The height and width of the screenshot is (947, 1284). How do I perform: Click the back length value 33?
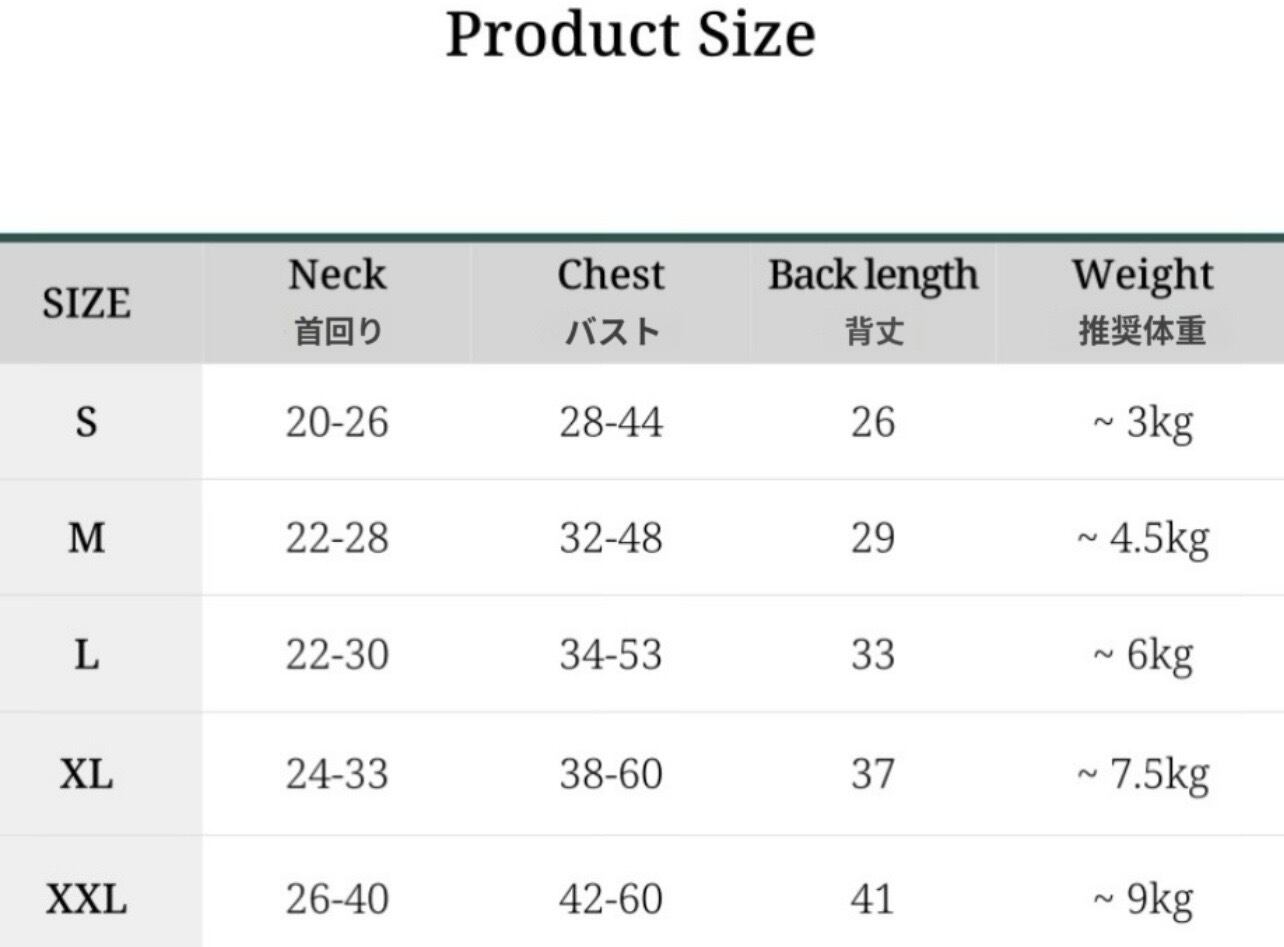(x=873, y=656)
